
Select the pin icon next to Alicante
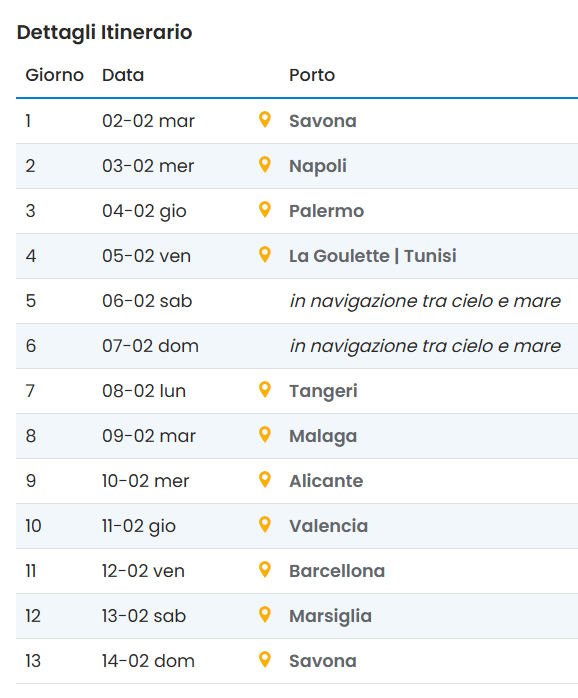[265, 479]
